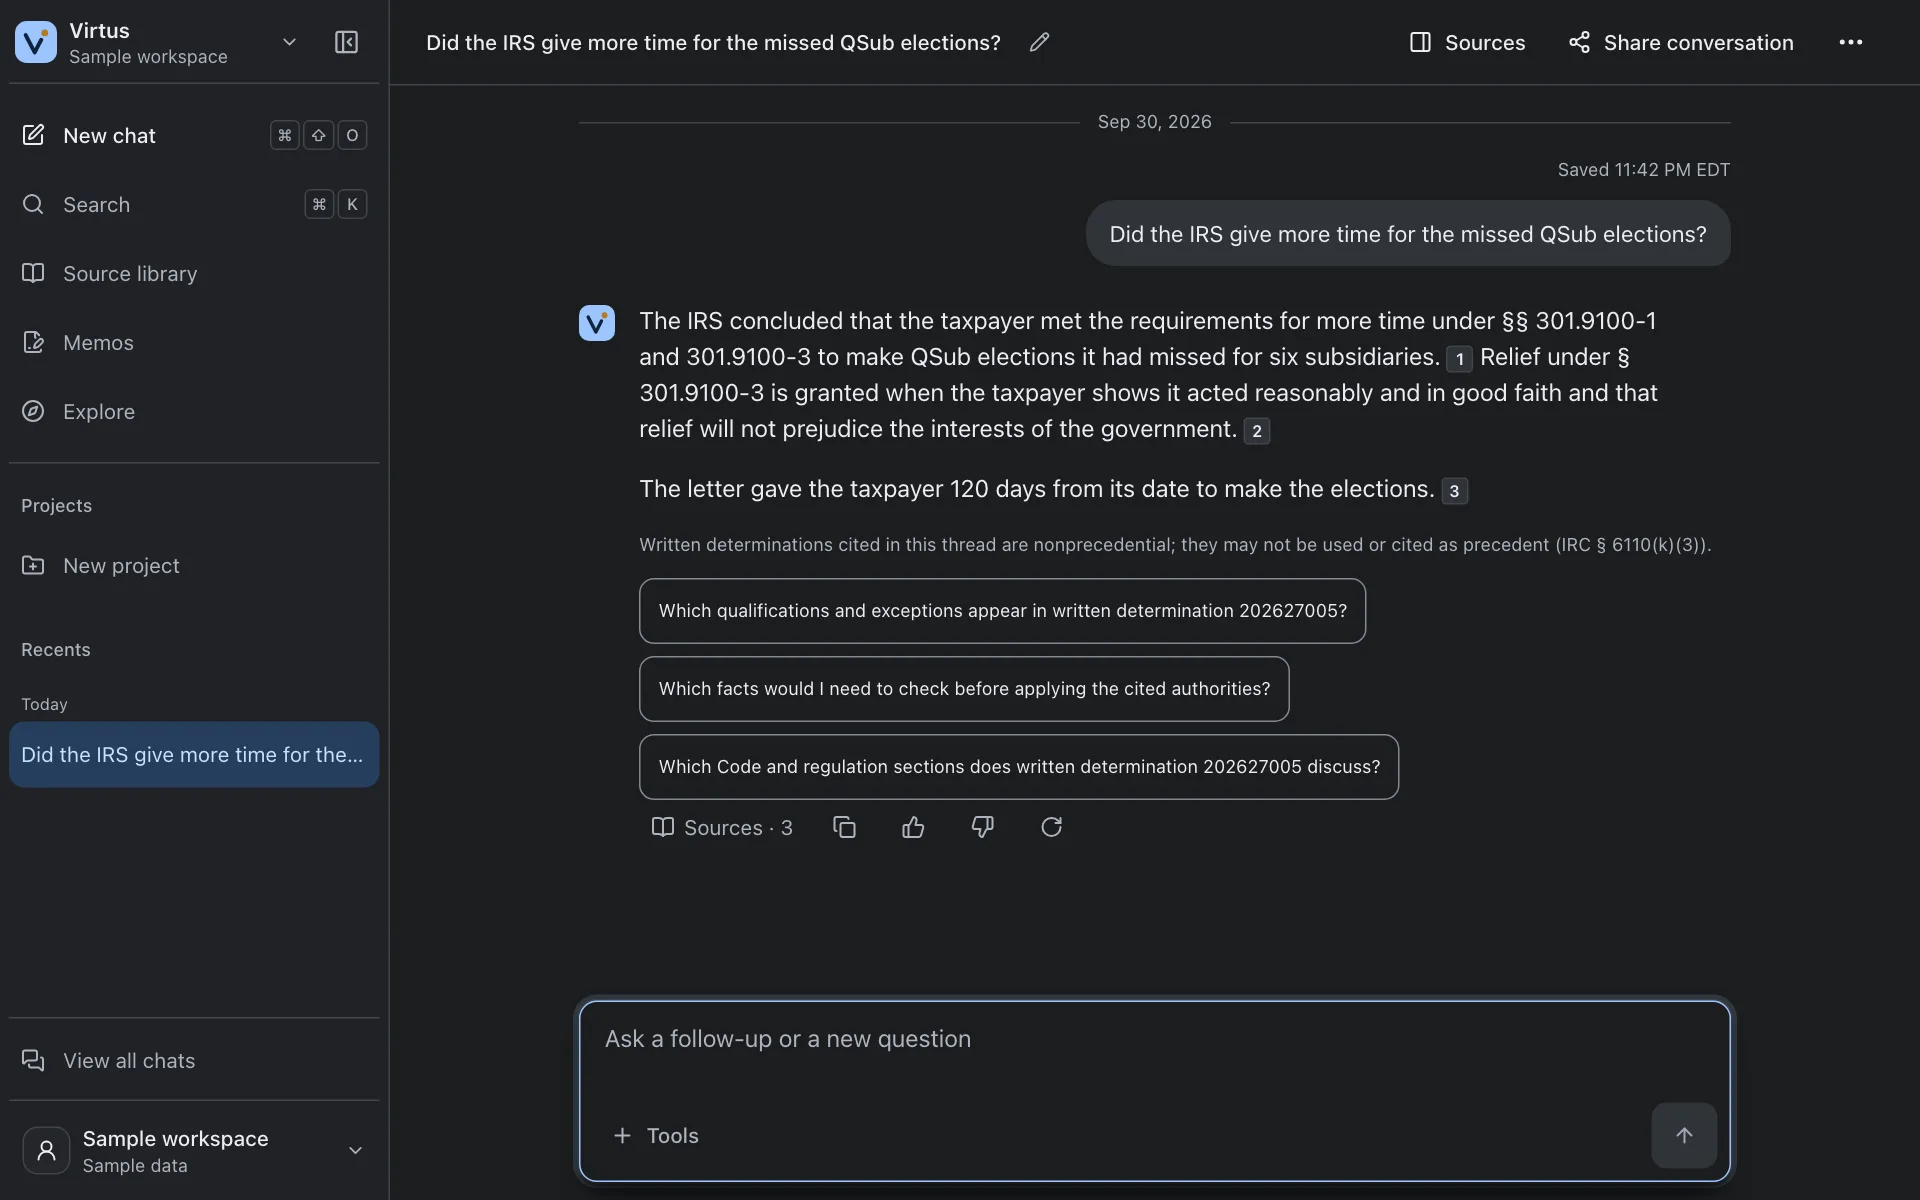
Task: Select the recent chat about IRS time
Action: pyautogui.click(x=194, y=754)
